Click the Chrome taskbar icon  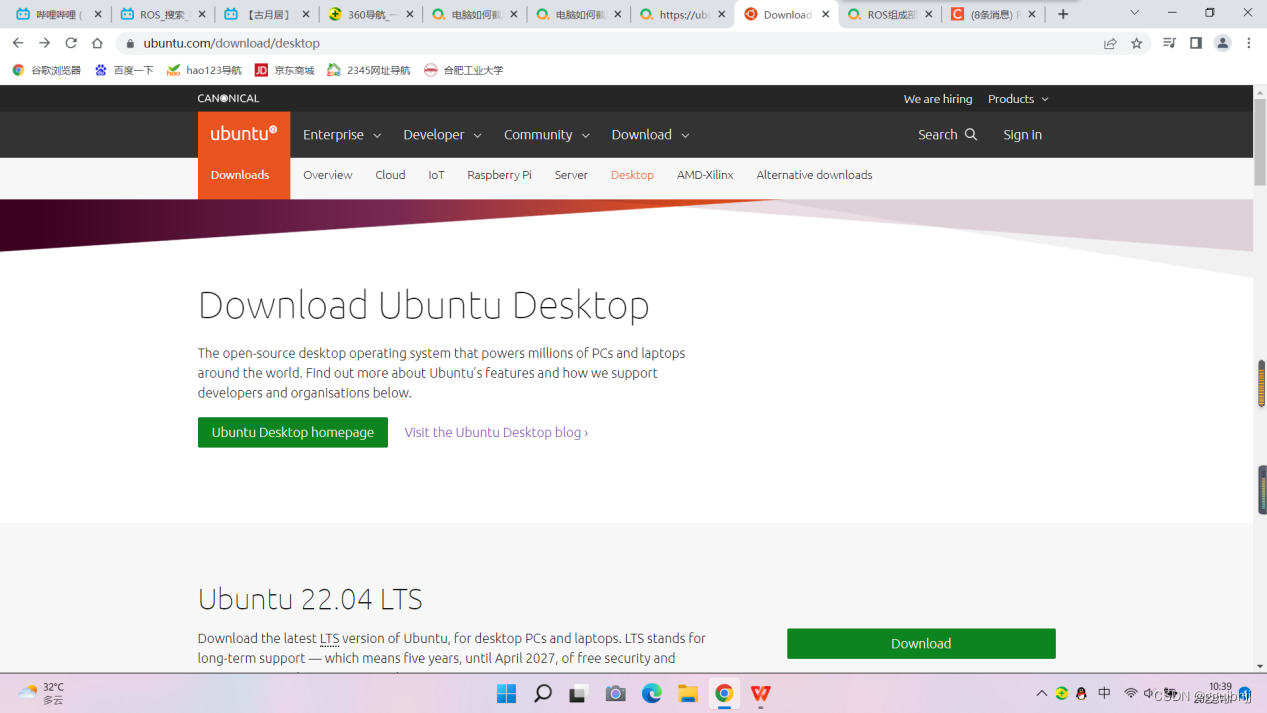click(x=724, y=693)
